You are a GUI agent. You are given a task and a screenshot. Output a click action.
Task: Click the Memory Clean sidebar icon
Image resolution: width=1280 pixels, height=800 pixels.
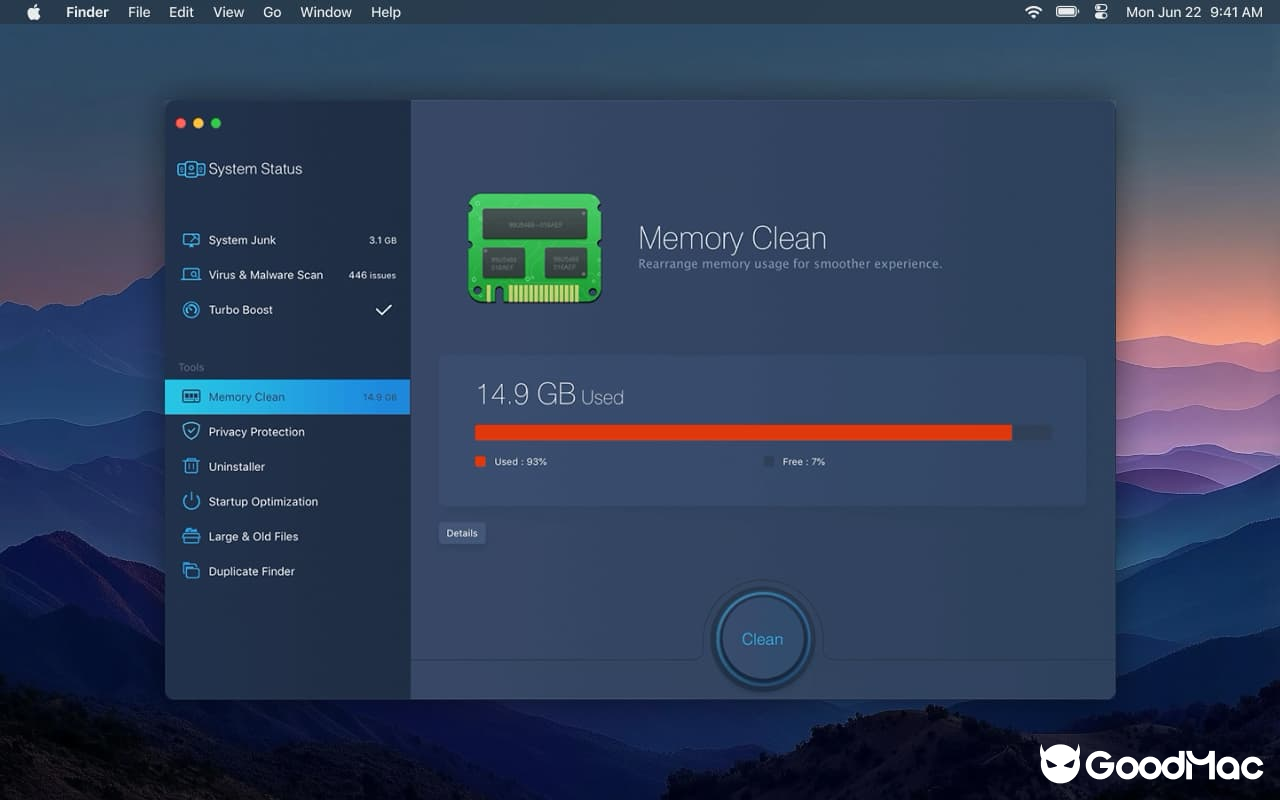coord(191,397)
